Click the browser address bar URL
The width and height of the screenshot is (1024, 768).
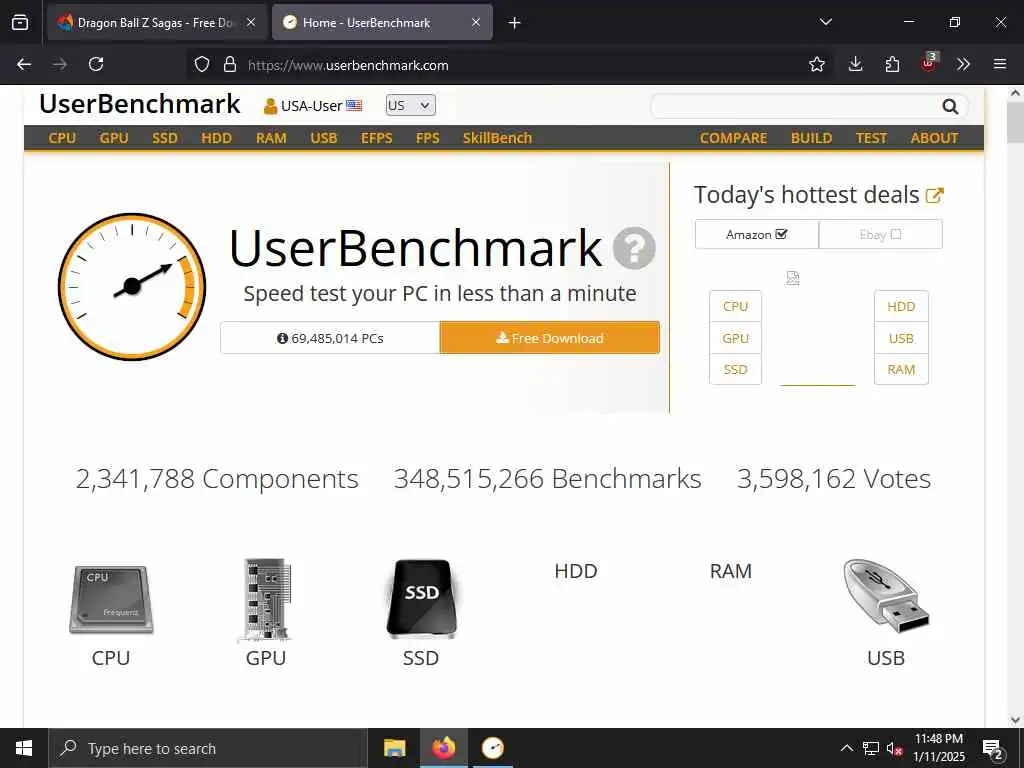point(348,65)
